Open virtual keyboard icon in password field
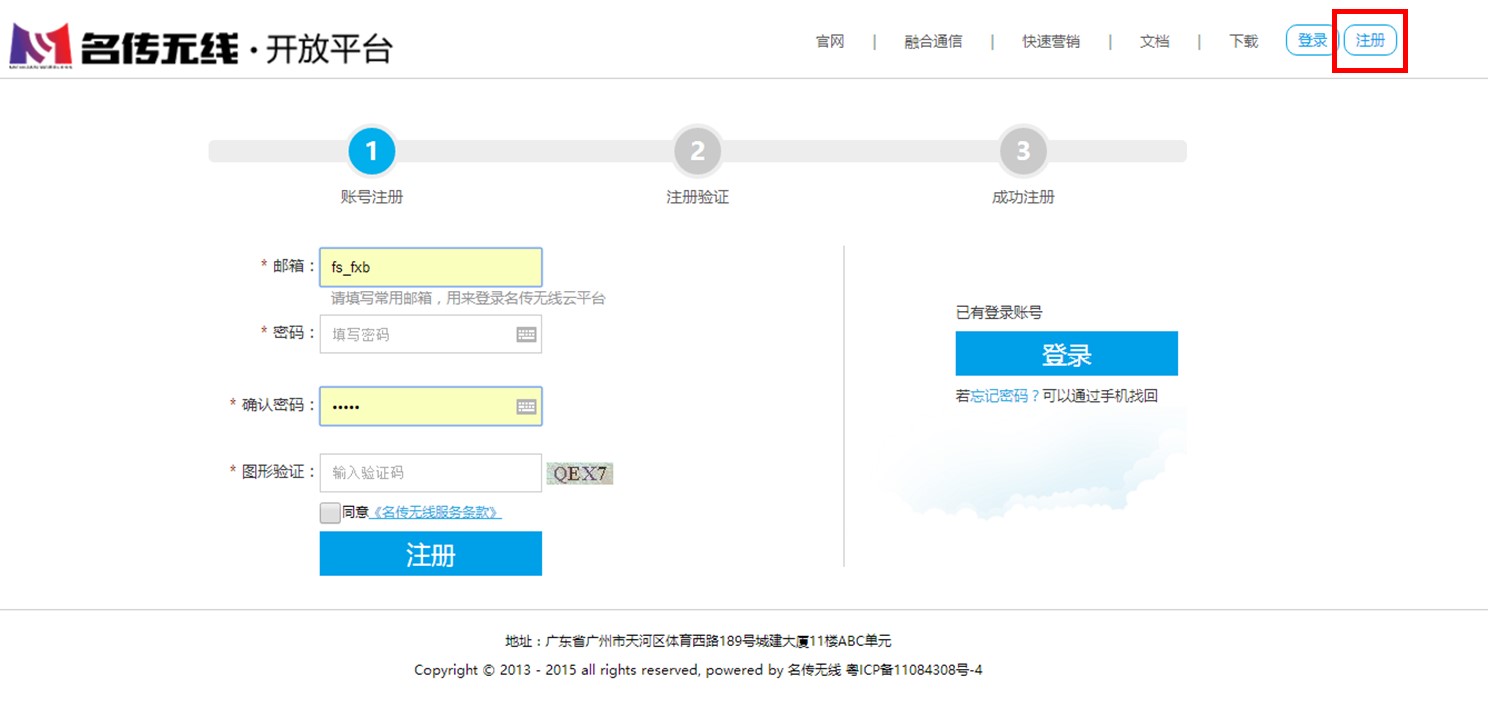This screenshot has width=1488, height=708. [x=526, y=335]
